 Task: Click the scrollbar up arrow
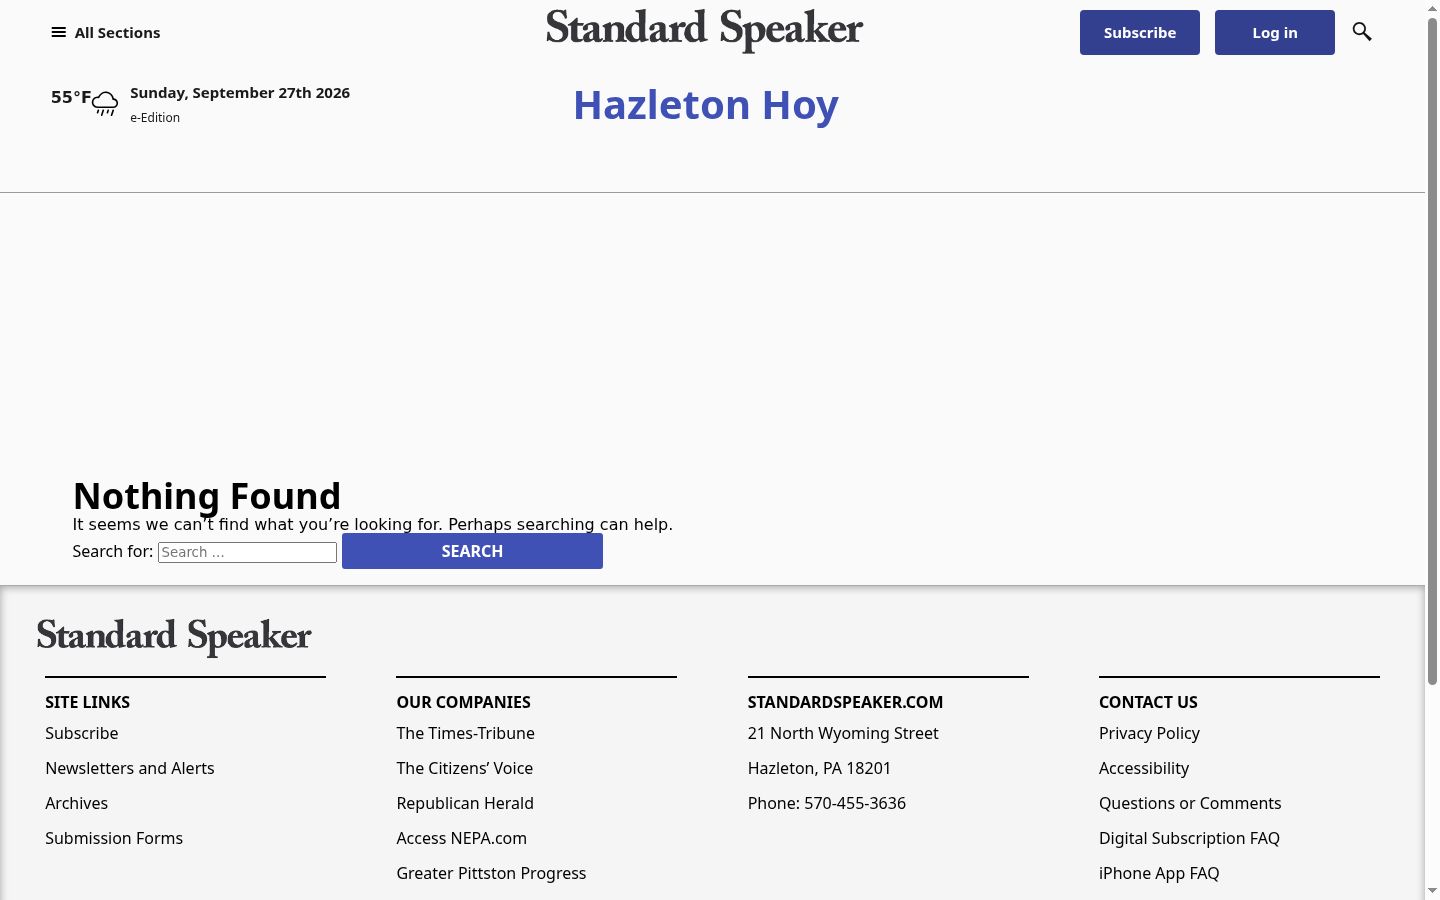(1432, 7)
